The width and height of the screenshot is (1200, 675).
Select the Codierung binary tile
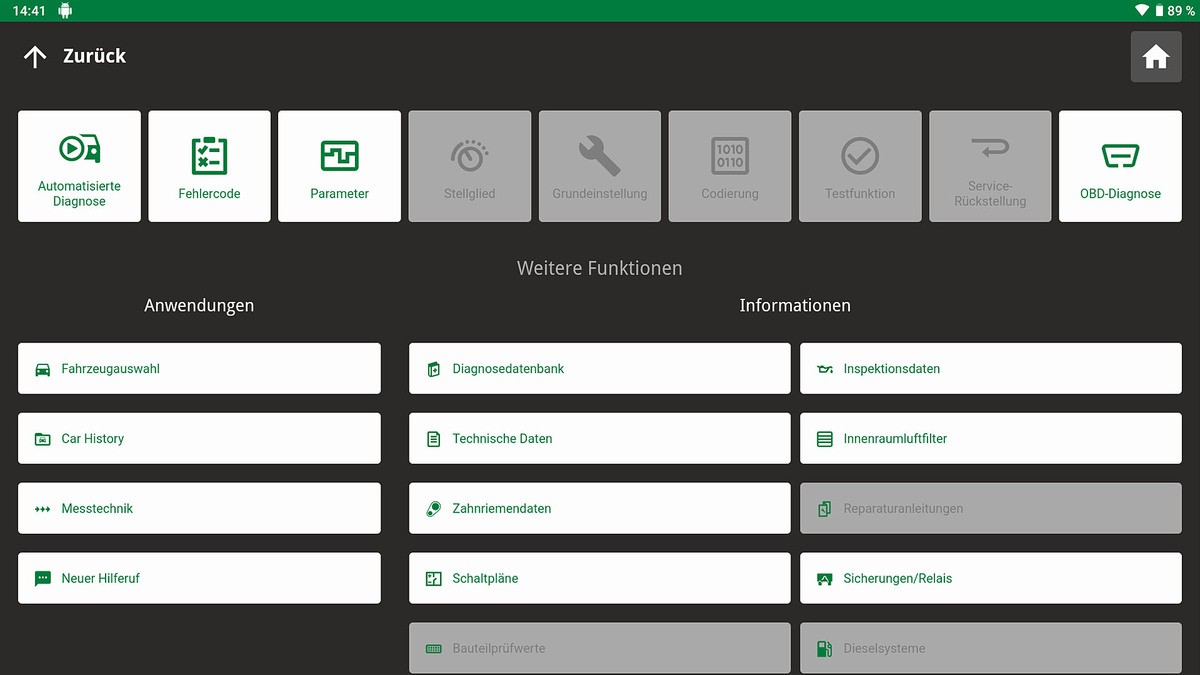click(x=730, y=166)
